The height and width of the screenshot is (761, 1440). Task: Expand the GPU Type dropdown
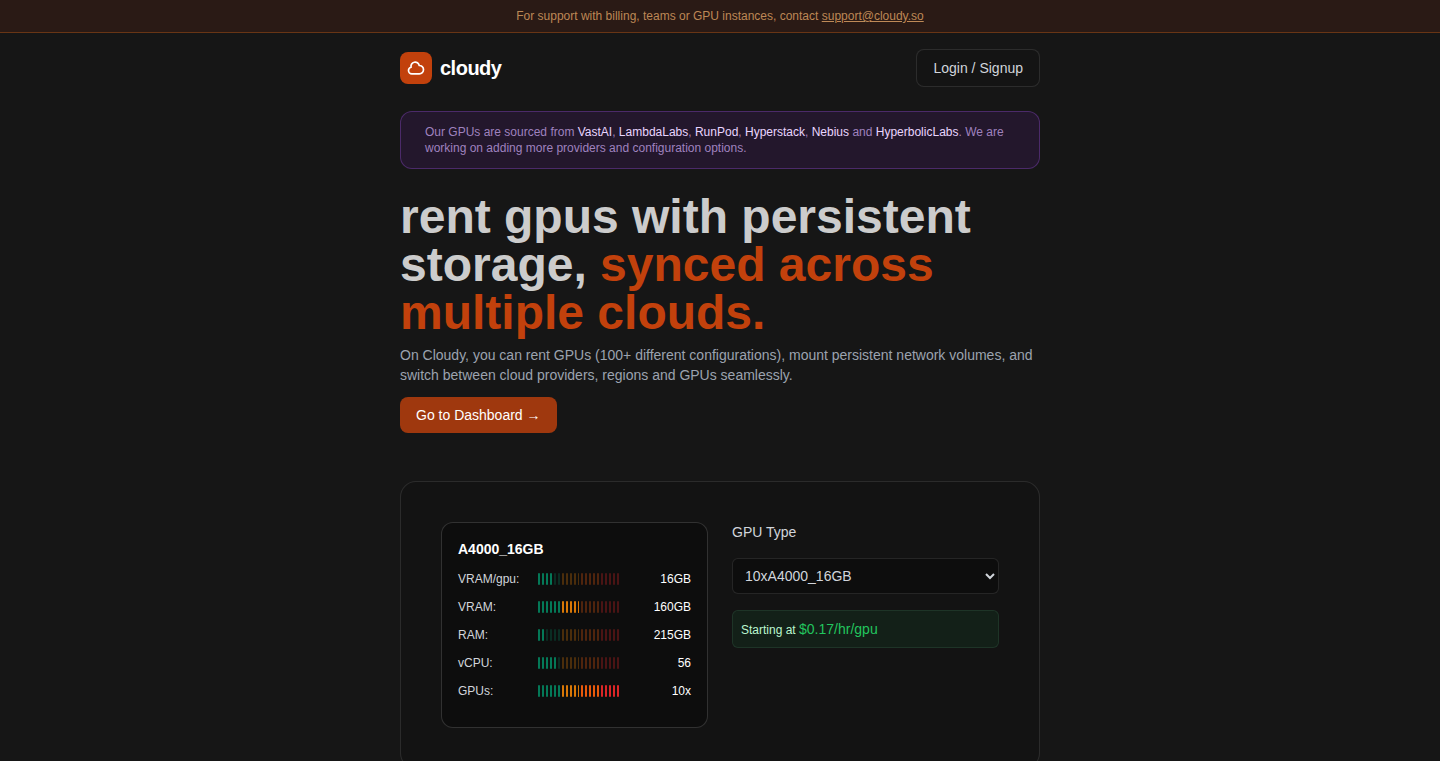pos(865,576)
